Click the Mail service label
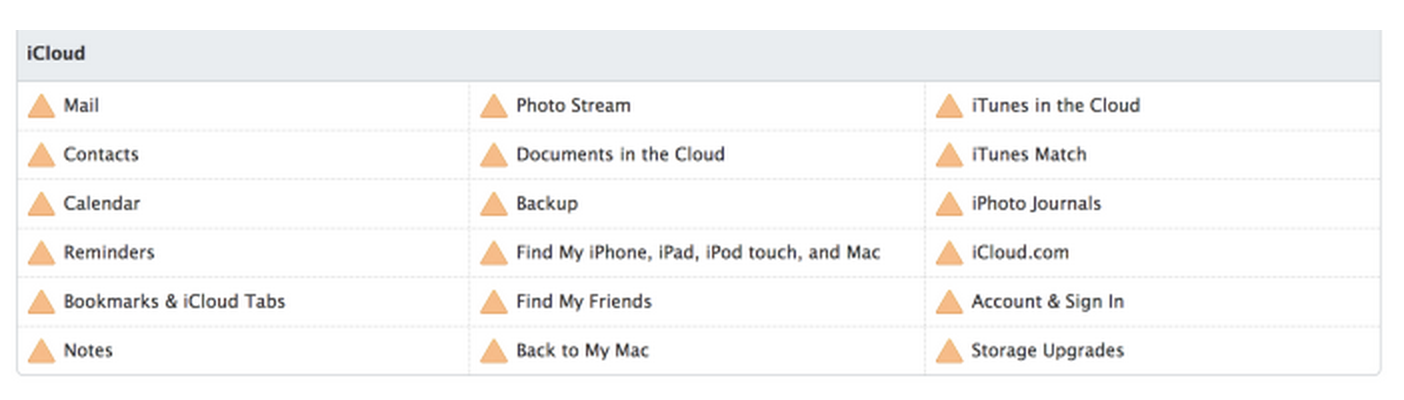The image size is (1404, 400). [81, 106]
